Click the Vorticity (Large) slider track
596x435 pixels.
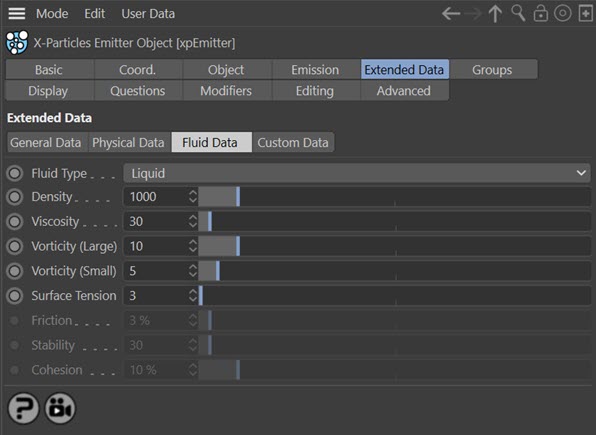[395, 246]
